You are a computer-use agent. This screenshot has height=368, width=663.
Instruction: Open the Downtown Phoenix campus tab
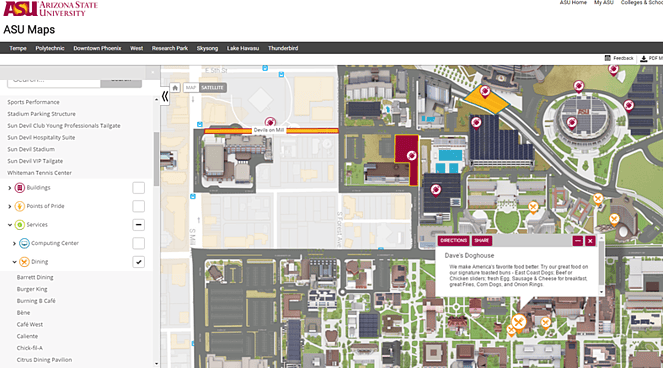point(97,48)
